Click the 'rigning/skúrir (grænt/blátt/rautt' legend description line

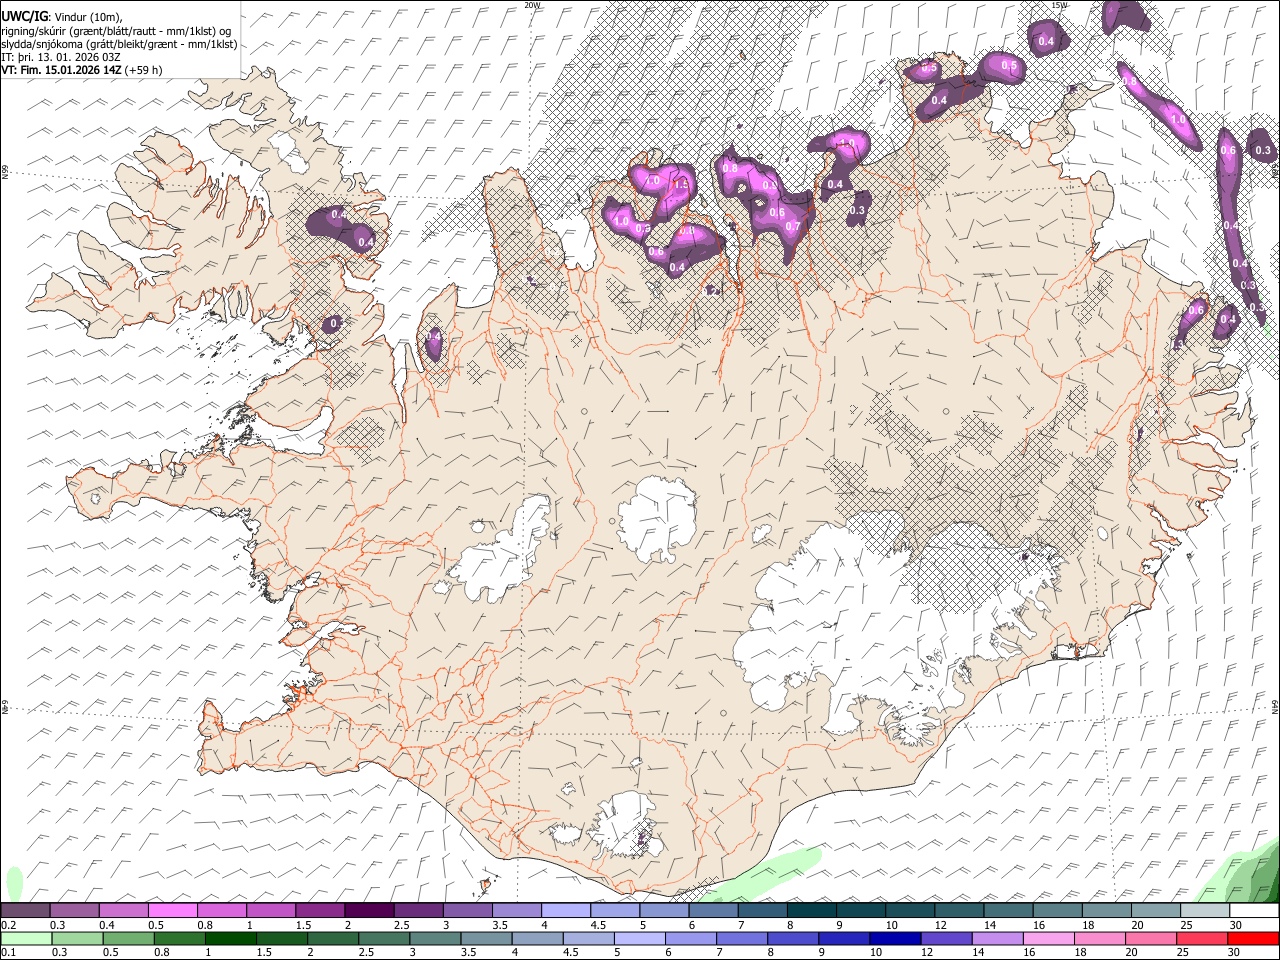117,31
